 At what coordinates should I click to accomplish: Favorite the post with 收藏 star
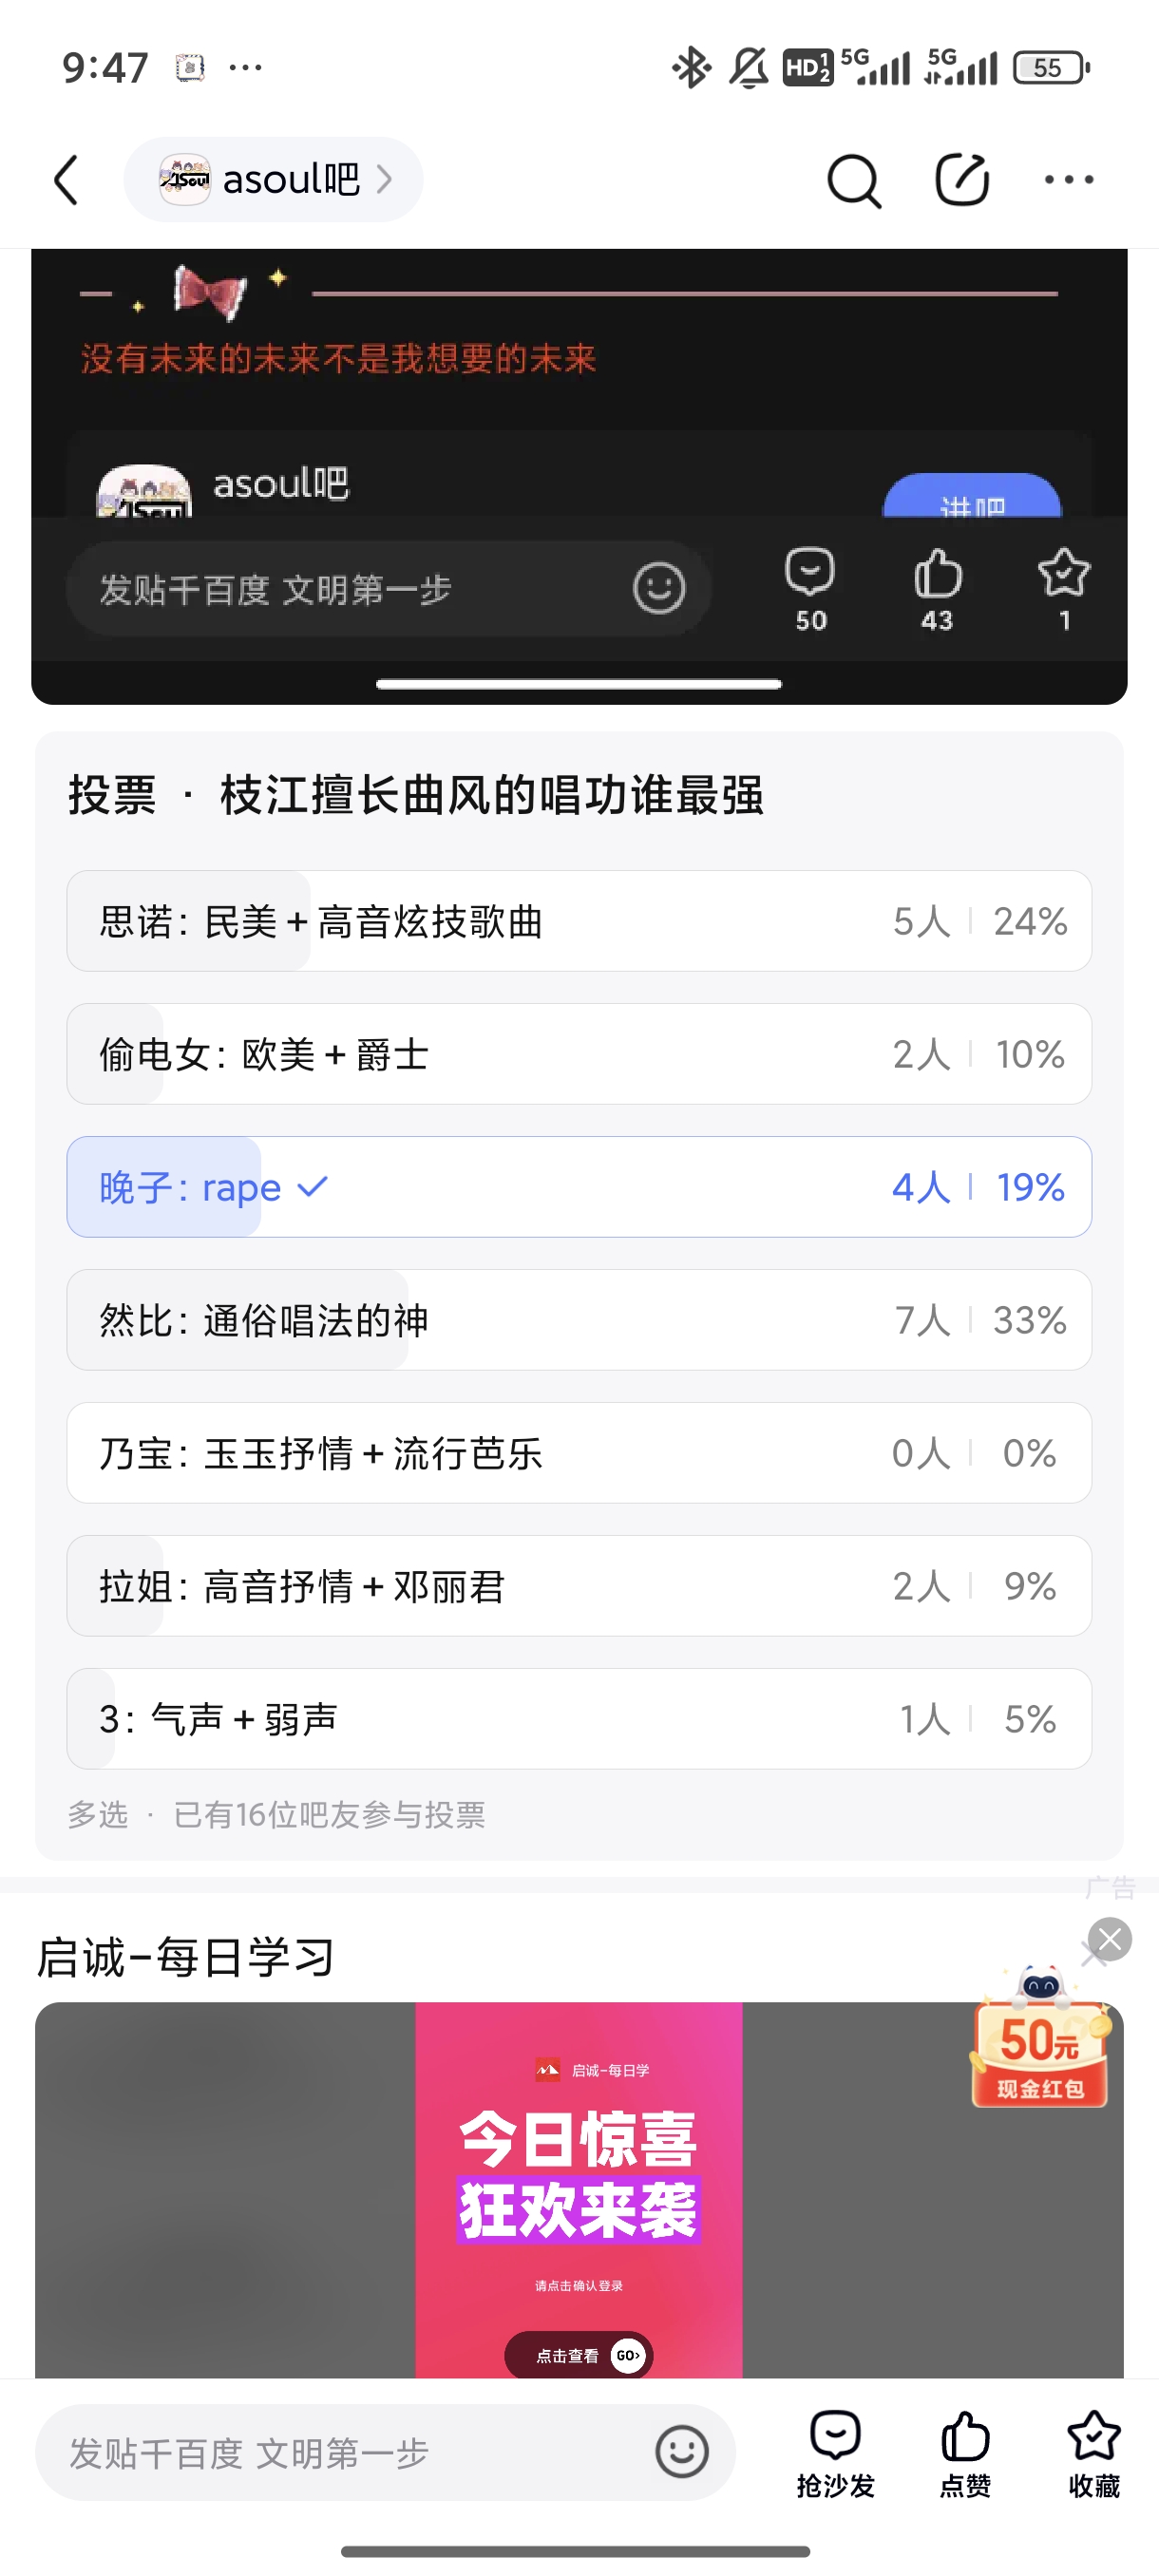(1093, 2452)
